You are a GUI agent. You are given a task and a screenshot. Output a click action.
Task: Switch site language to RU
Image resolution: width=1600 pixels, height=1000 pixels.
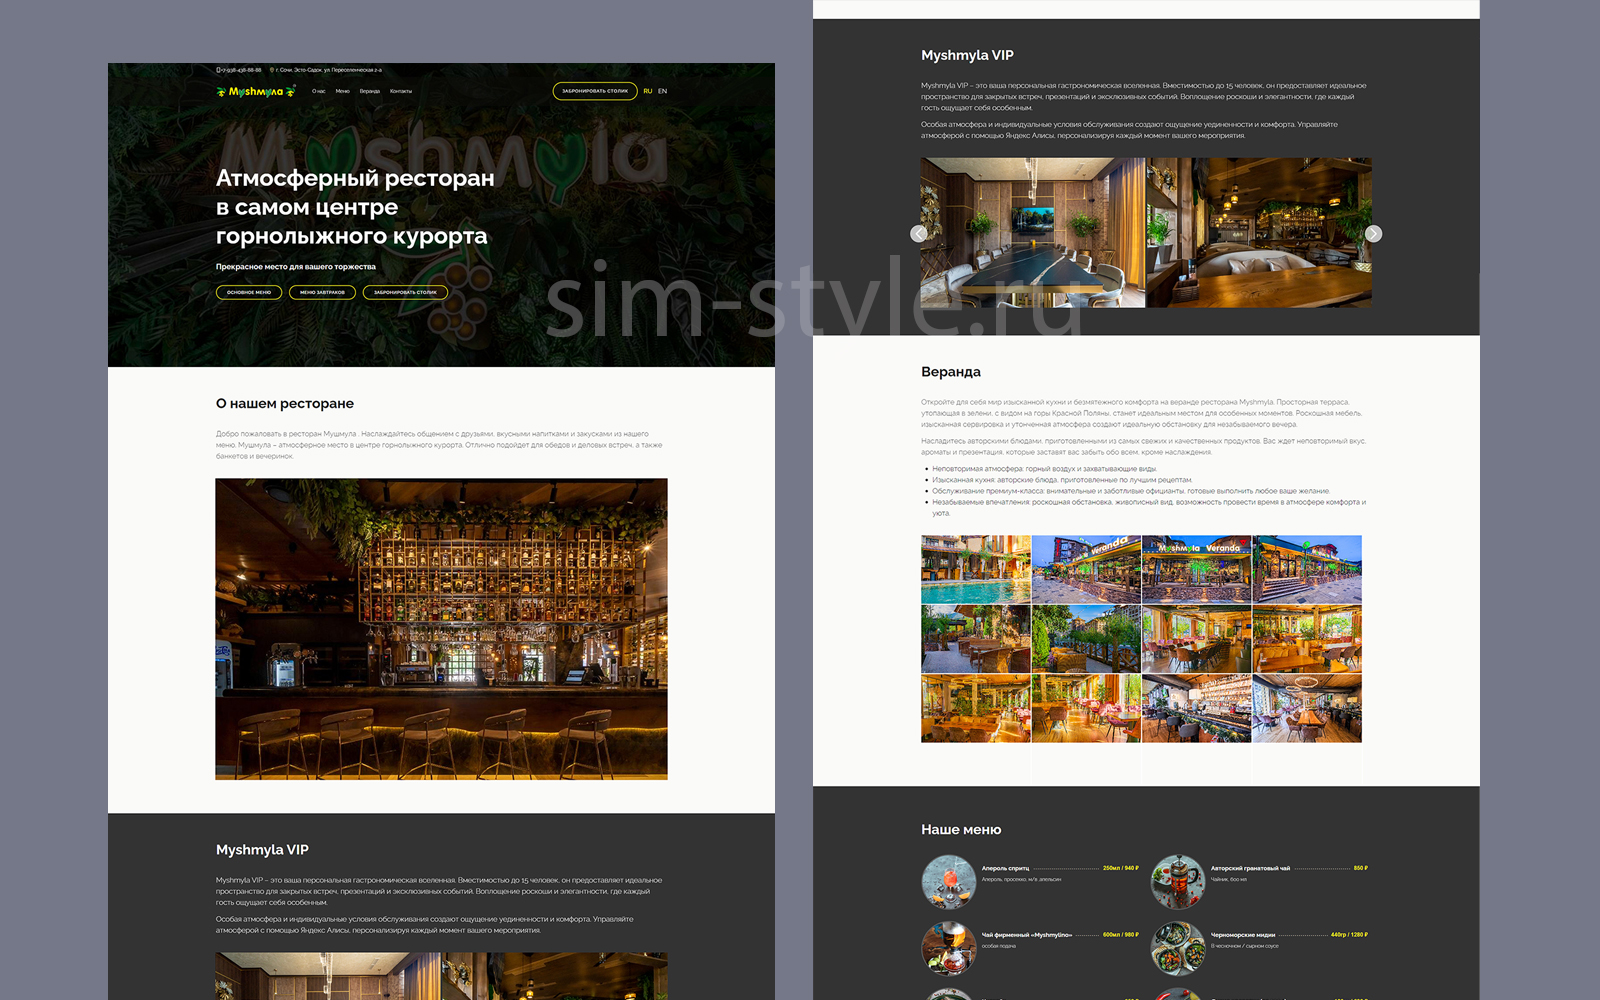pos(648,91)
